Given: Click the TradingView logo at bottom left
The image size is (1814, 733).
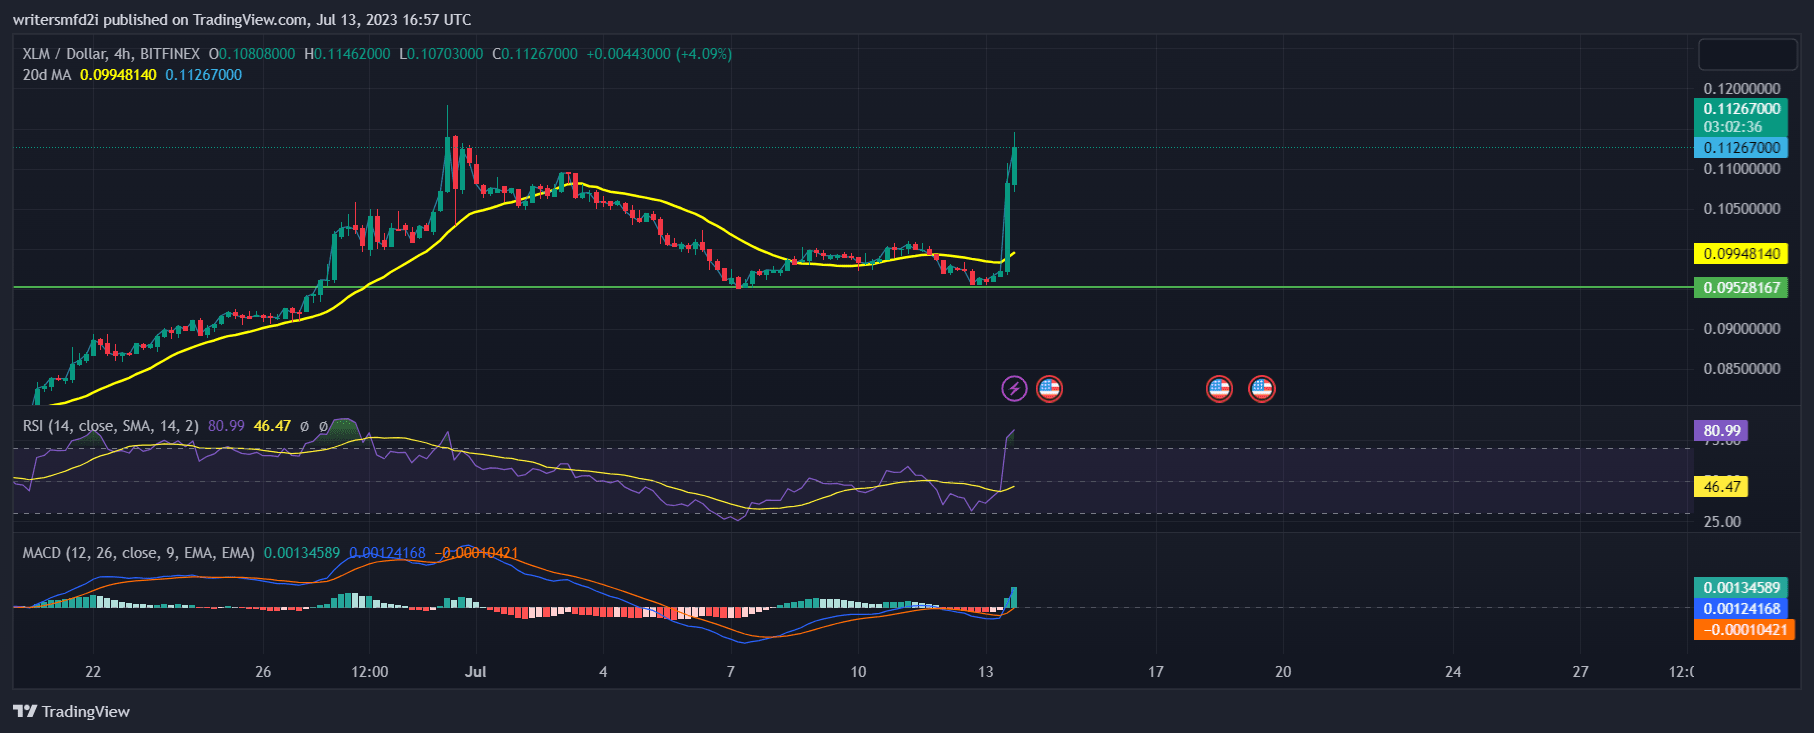Looking at the screenshot, I should [72, 711].
